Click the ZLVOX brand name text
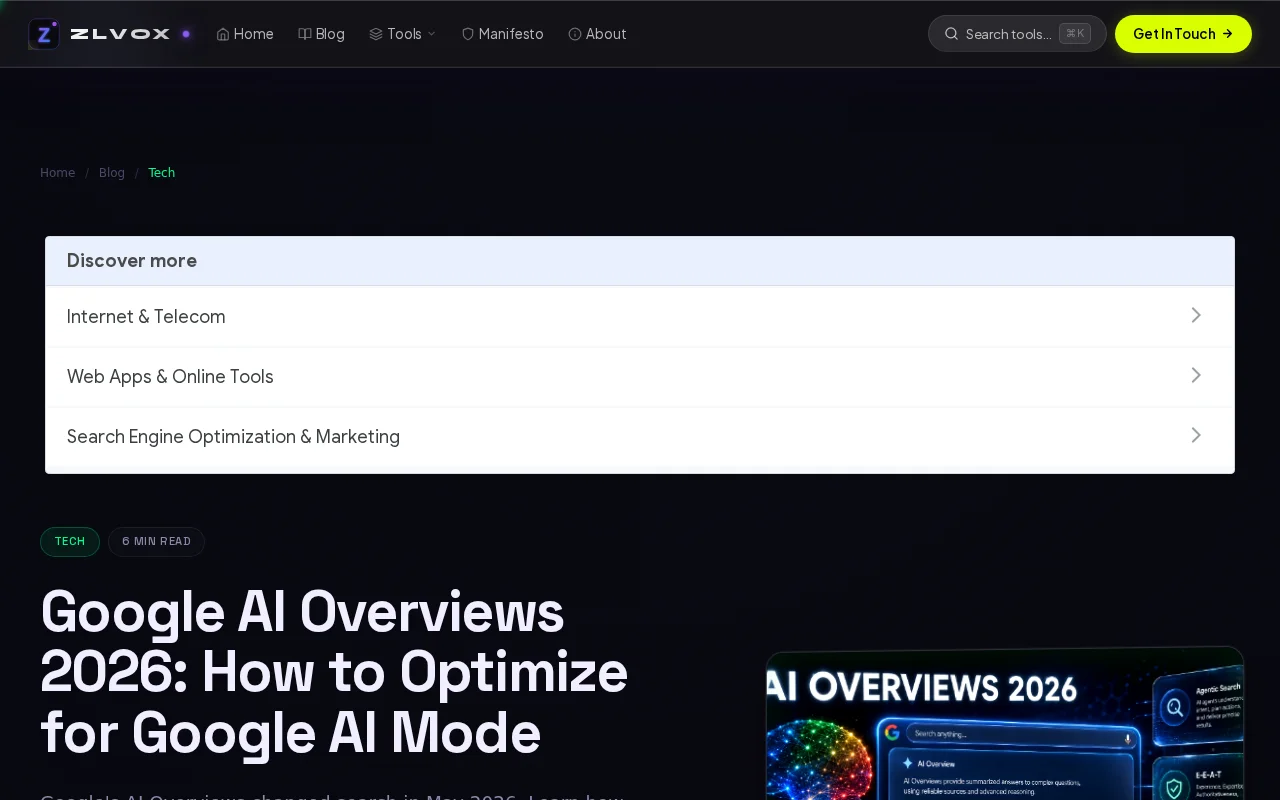This screenshot has height=800, width=1280. [120, 34]
